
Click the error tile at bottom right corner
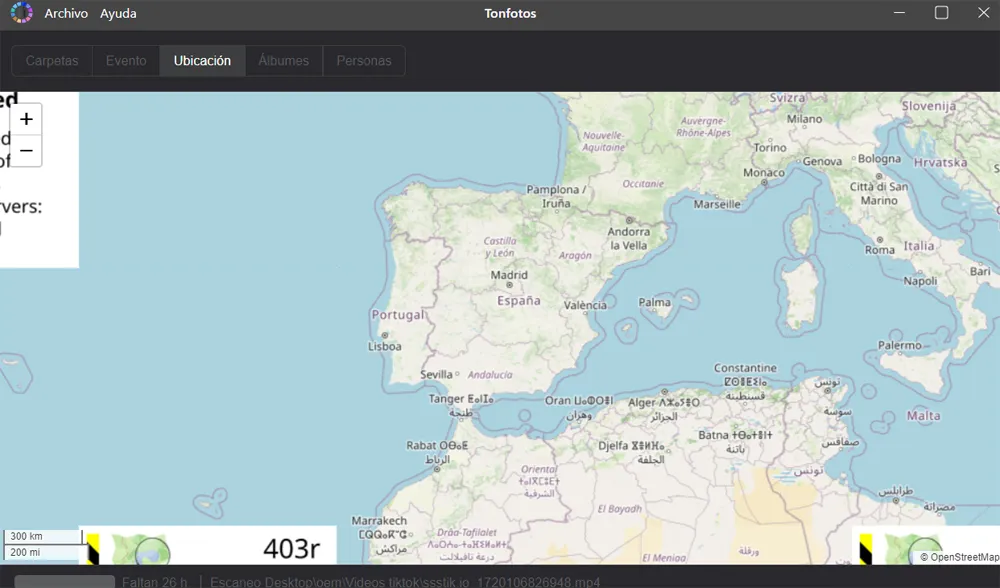[926, 545]
